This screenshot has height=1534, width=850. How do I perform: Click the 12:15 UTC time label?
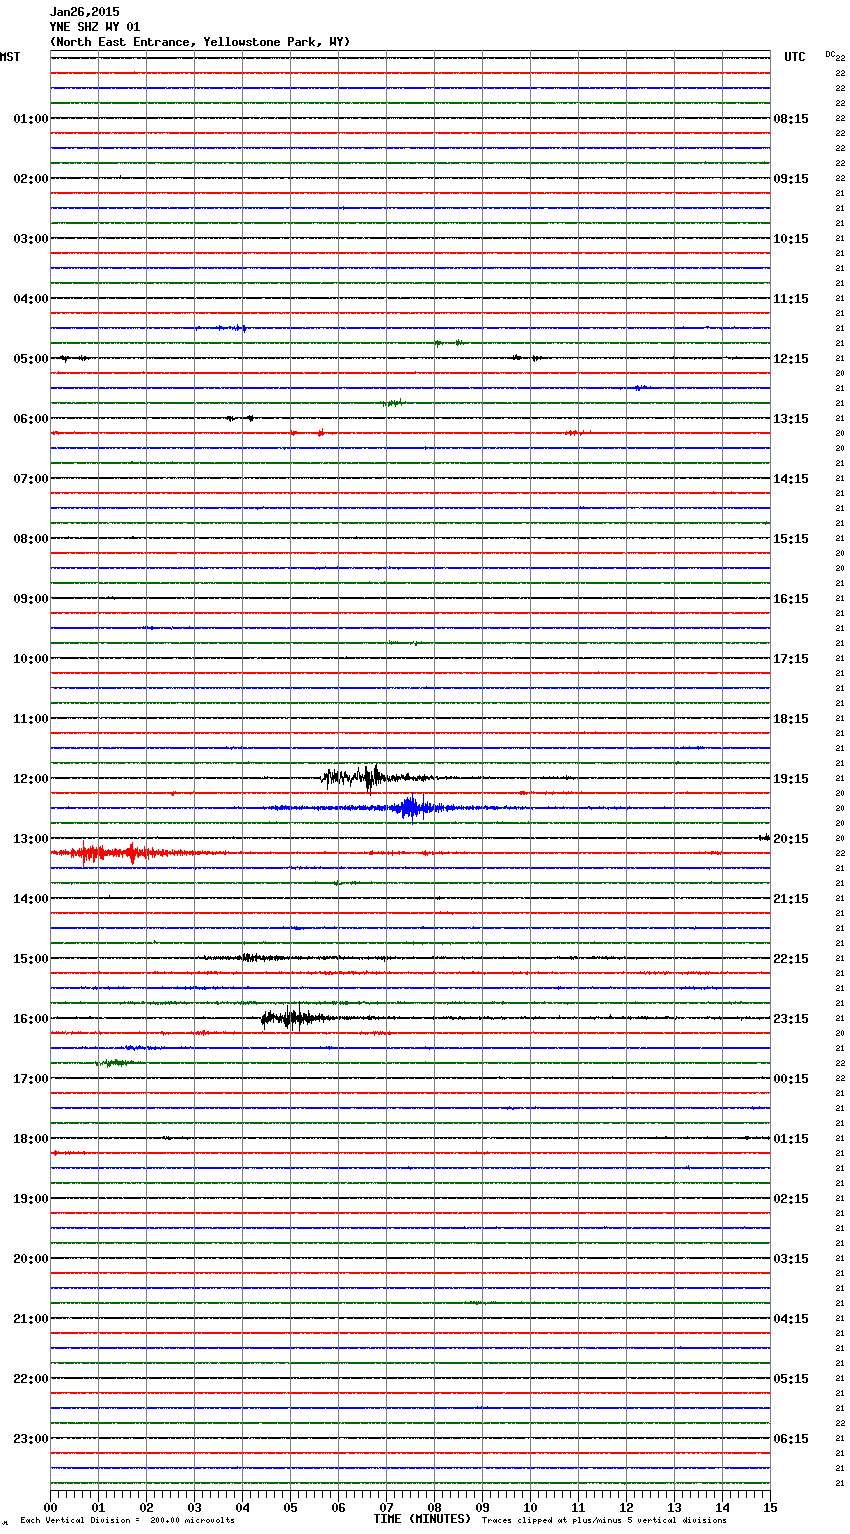click(x=791, y=359)
